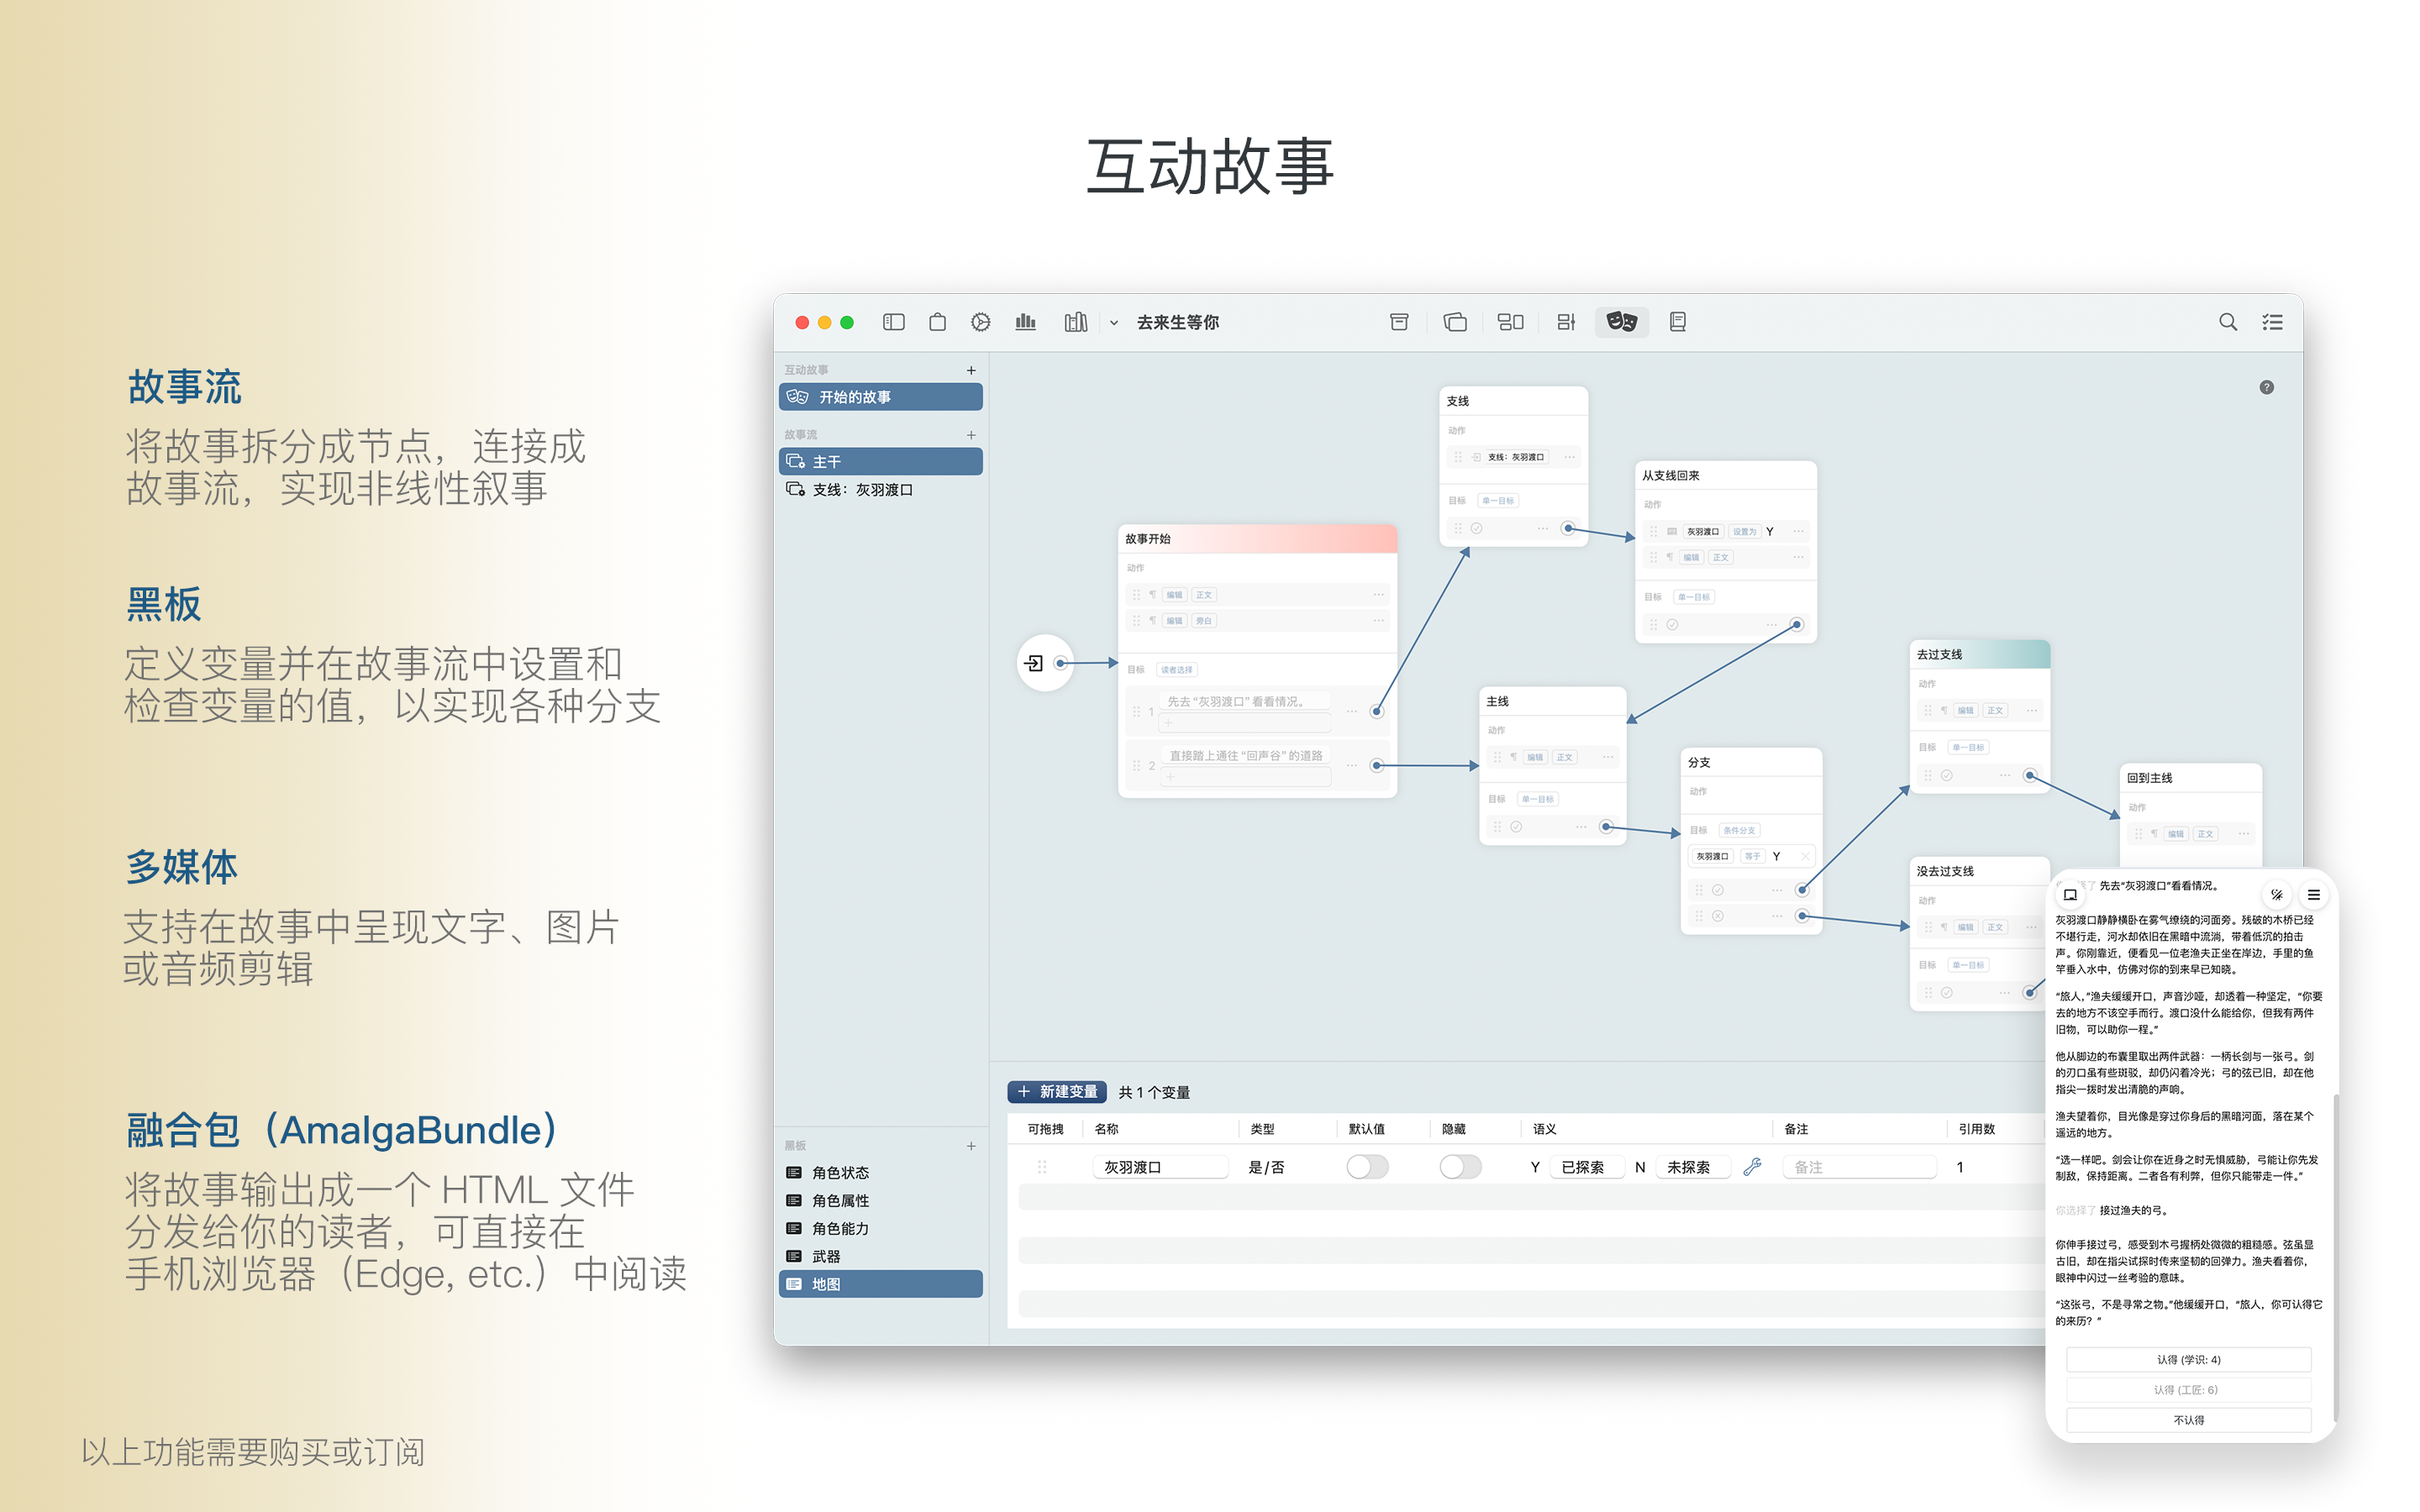2420x1512 pixels.
Task: Edit the Y semantic field 已探索
Action: pos(1587,1167)
